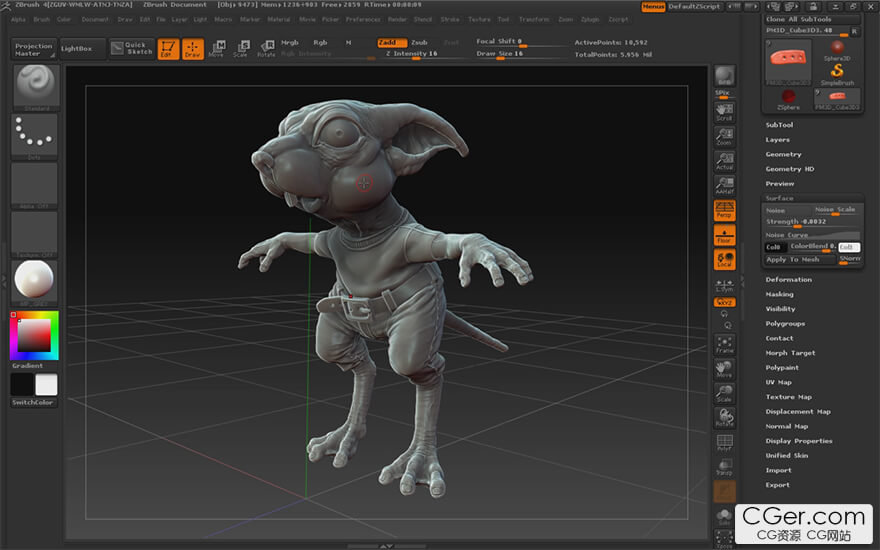Toggle Zadd sculpt mode

click(391, 43)
